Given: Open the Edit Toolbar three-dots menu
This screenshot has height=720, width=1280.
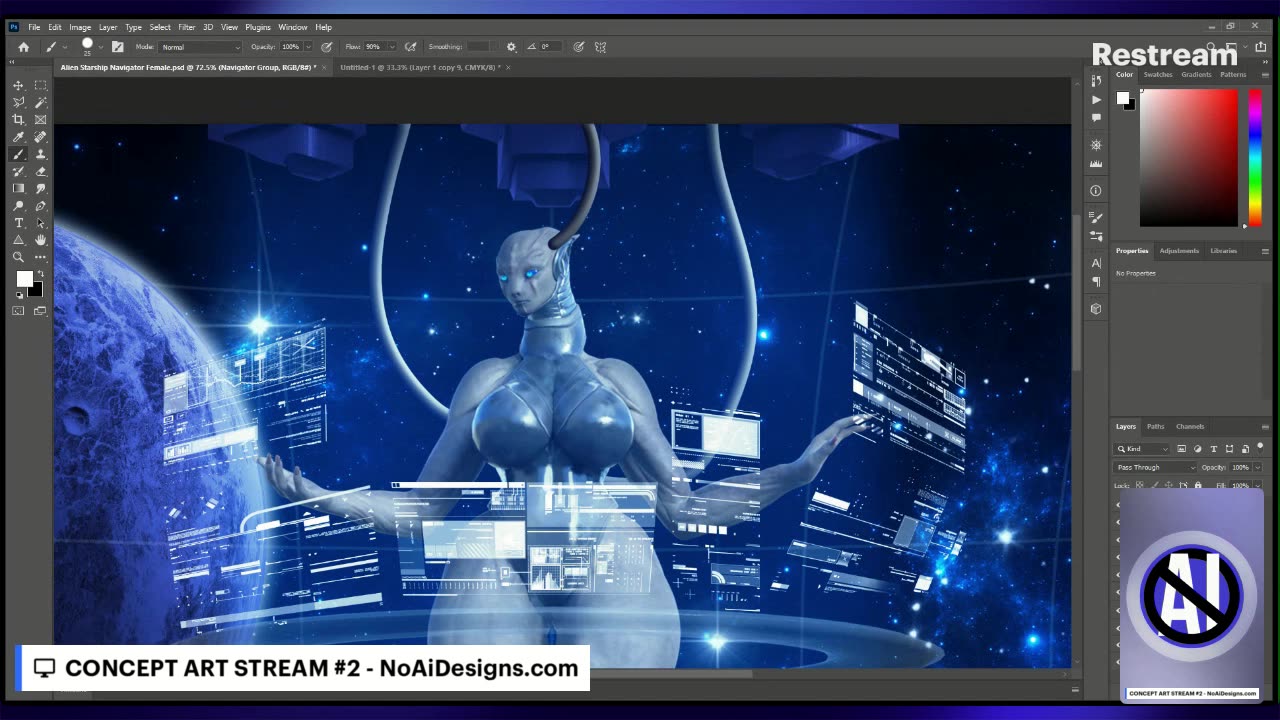Looking at the screenshot, I should (41, 257).
